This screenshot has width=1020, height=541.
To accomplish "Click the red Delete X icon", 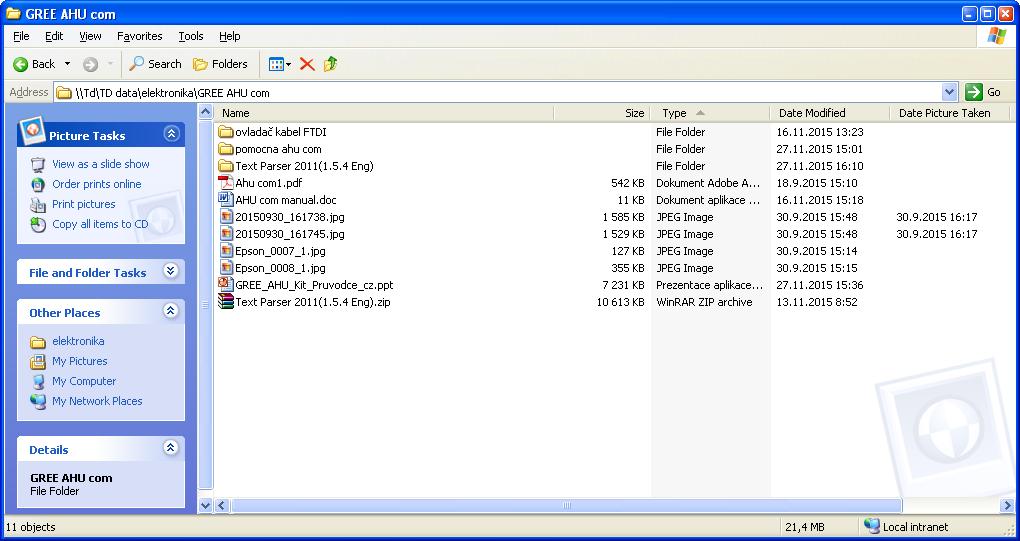I will click(x=307, y=64).
